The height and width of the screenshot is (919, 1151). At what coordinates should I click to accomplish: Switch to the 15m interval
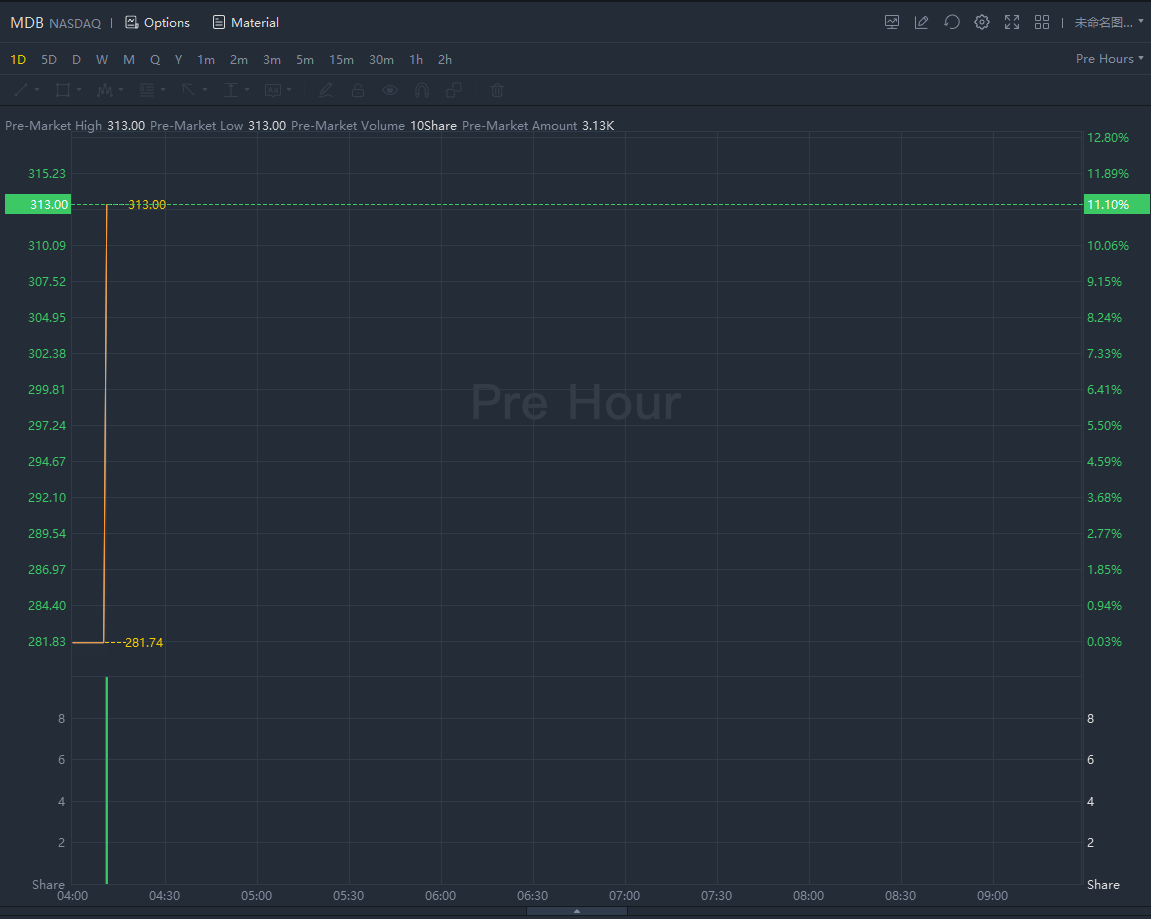click(341, 59)
